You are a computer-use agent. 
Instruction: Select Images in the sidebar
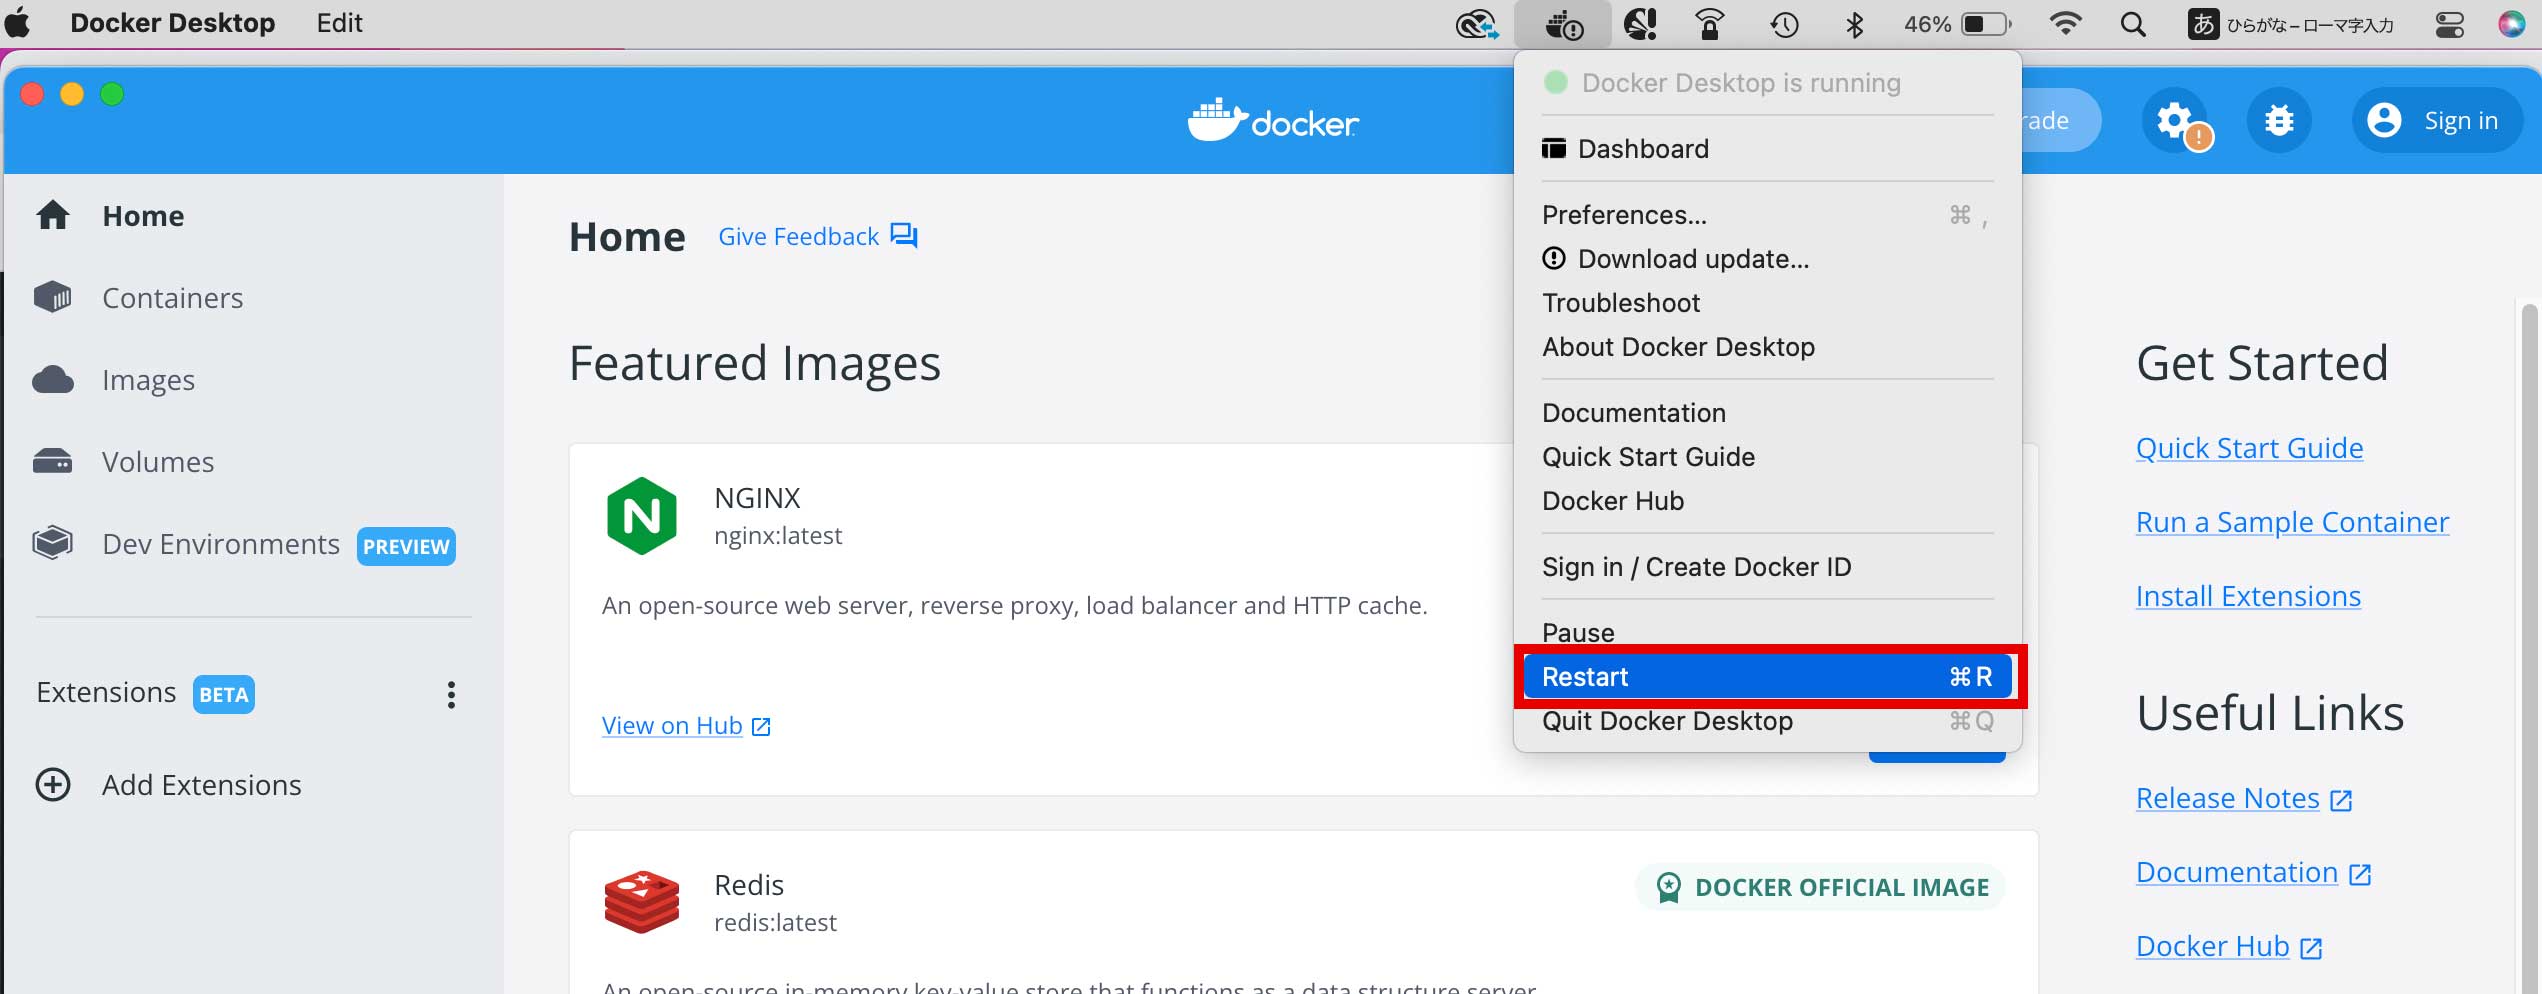(148, 379)
